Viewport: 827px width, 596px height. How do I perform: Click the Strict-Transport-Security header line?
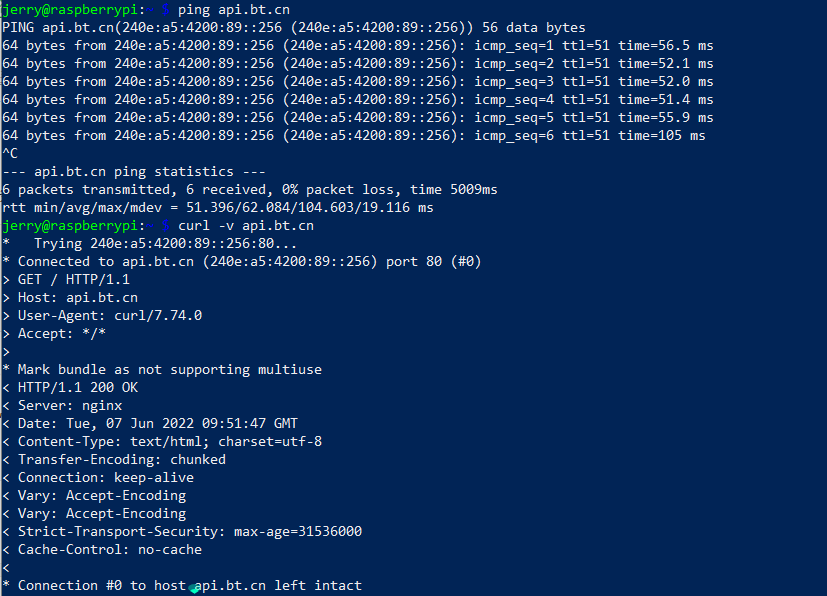(190, 531)
